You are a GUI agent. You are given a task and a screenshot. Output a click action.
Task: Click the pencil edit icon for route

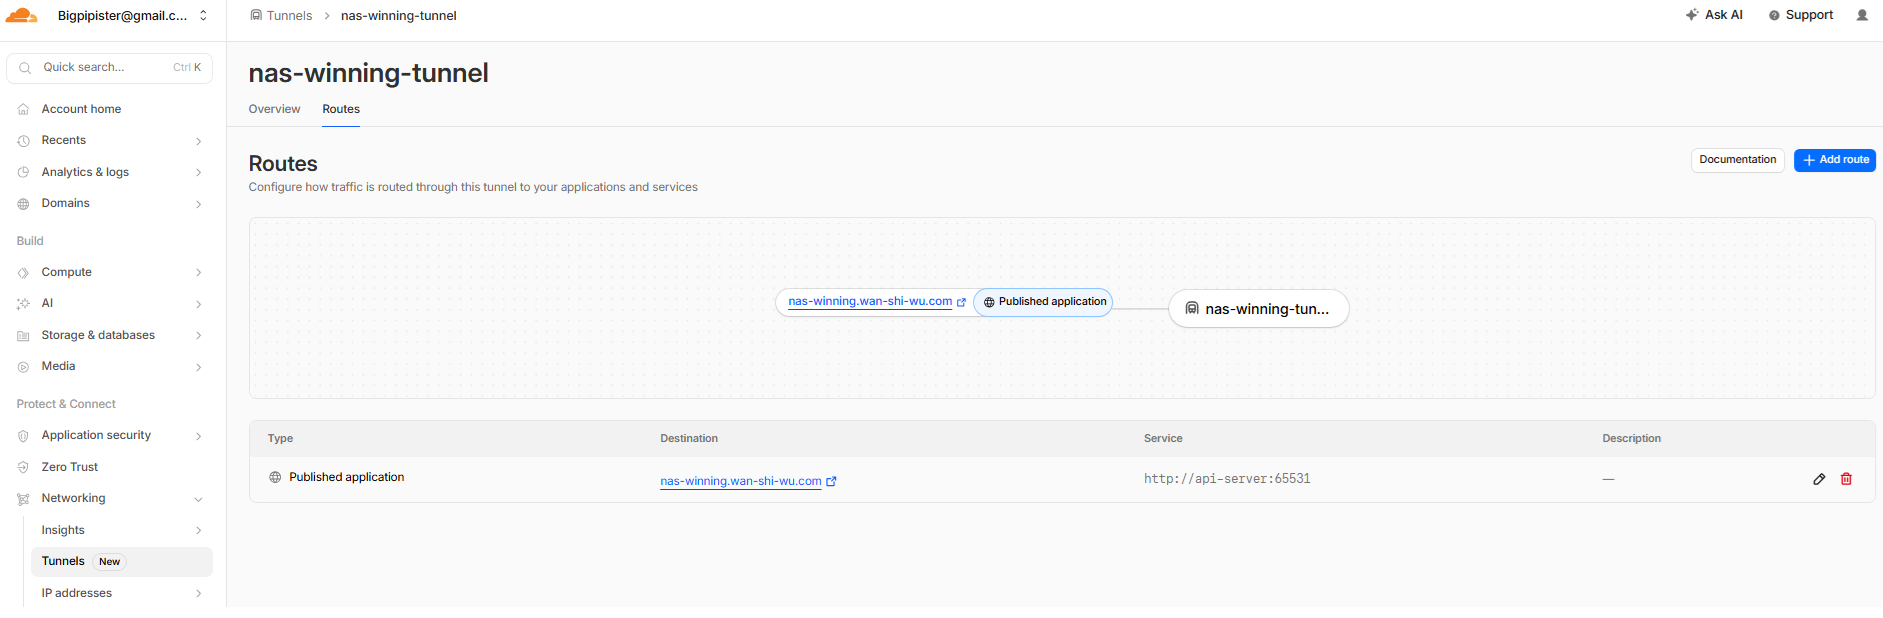click(1819, 479)
